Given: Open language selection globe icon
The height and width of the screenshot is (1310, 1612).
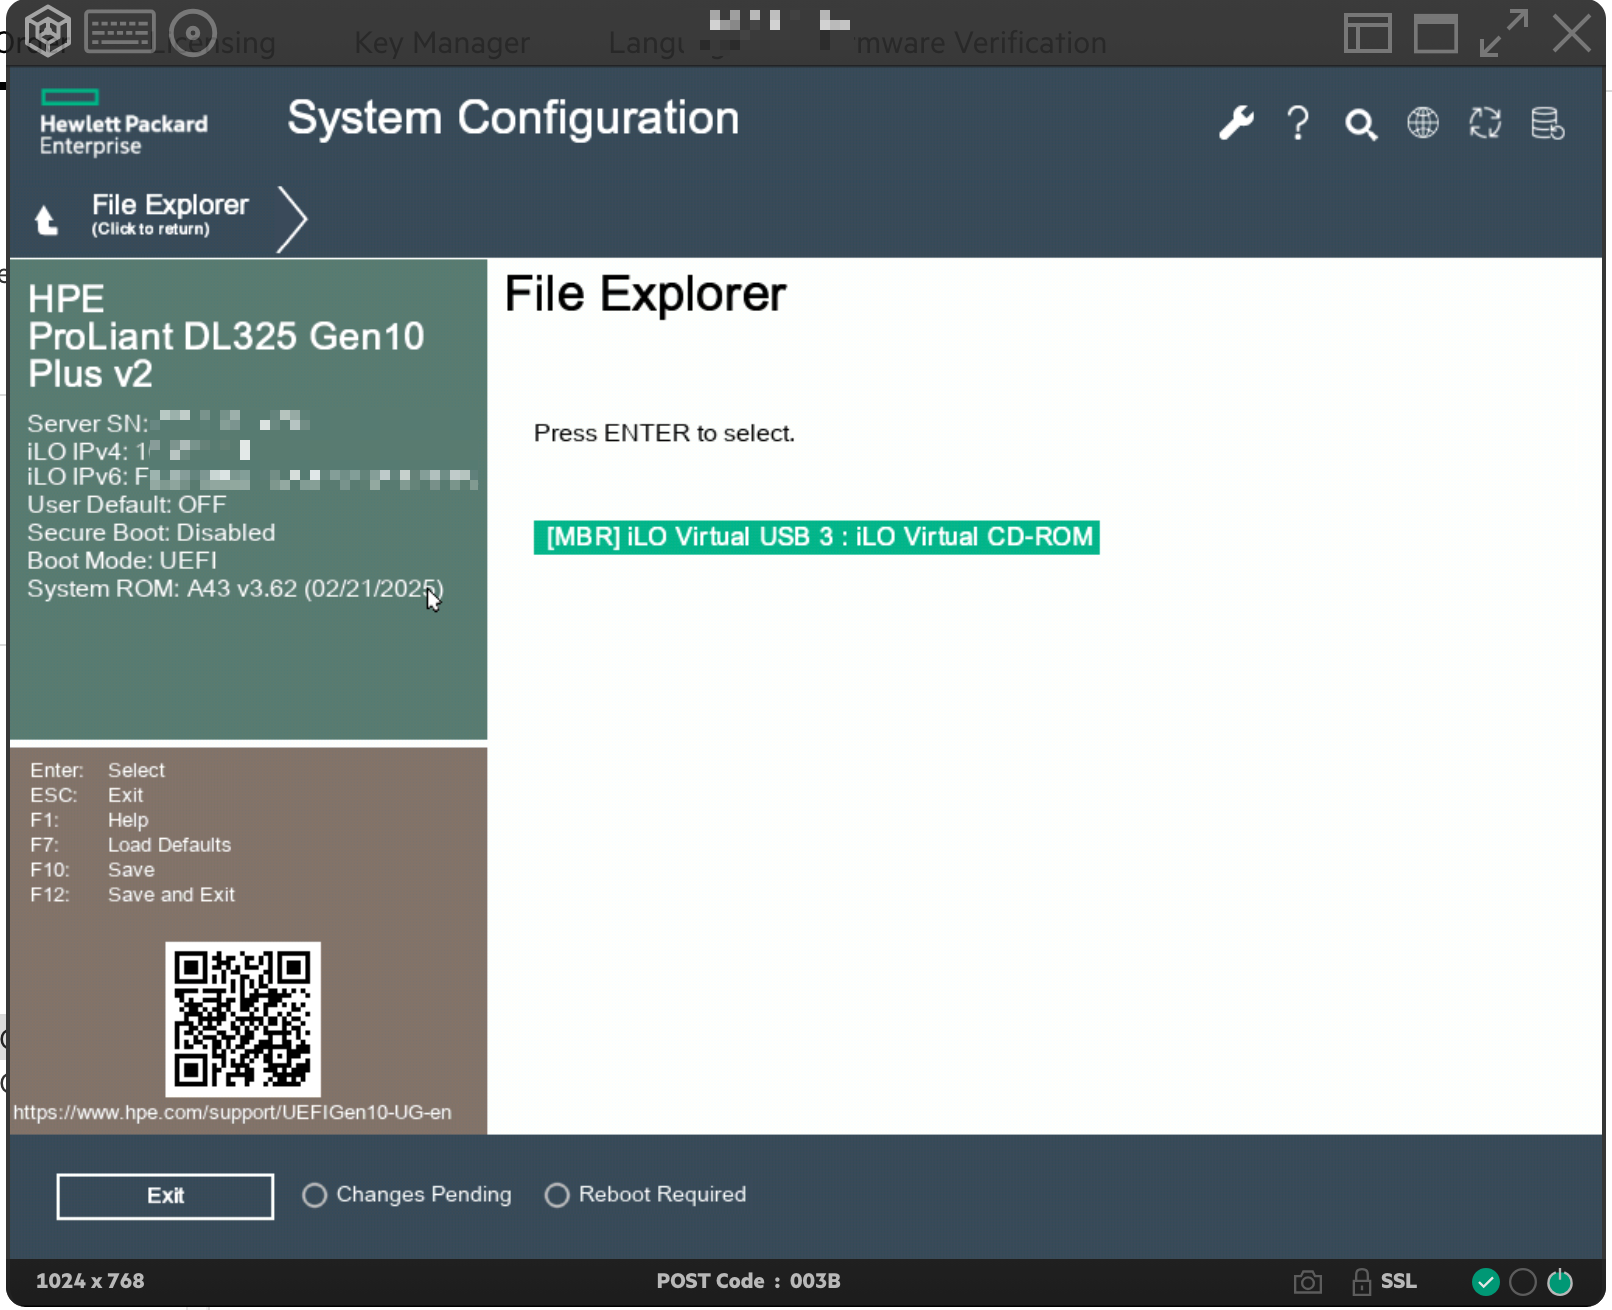Looking at the screenshot, I should (x=1422, y=123).
